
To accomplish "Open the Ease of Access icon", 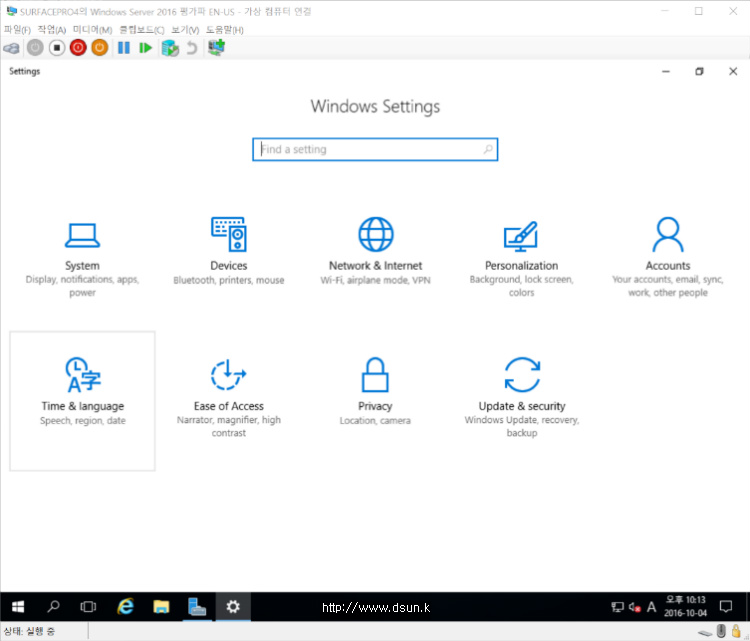I will coord(229,375).
